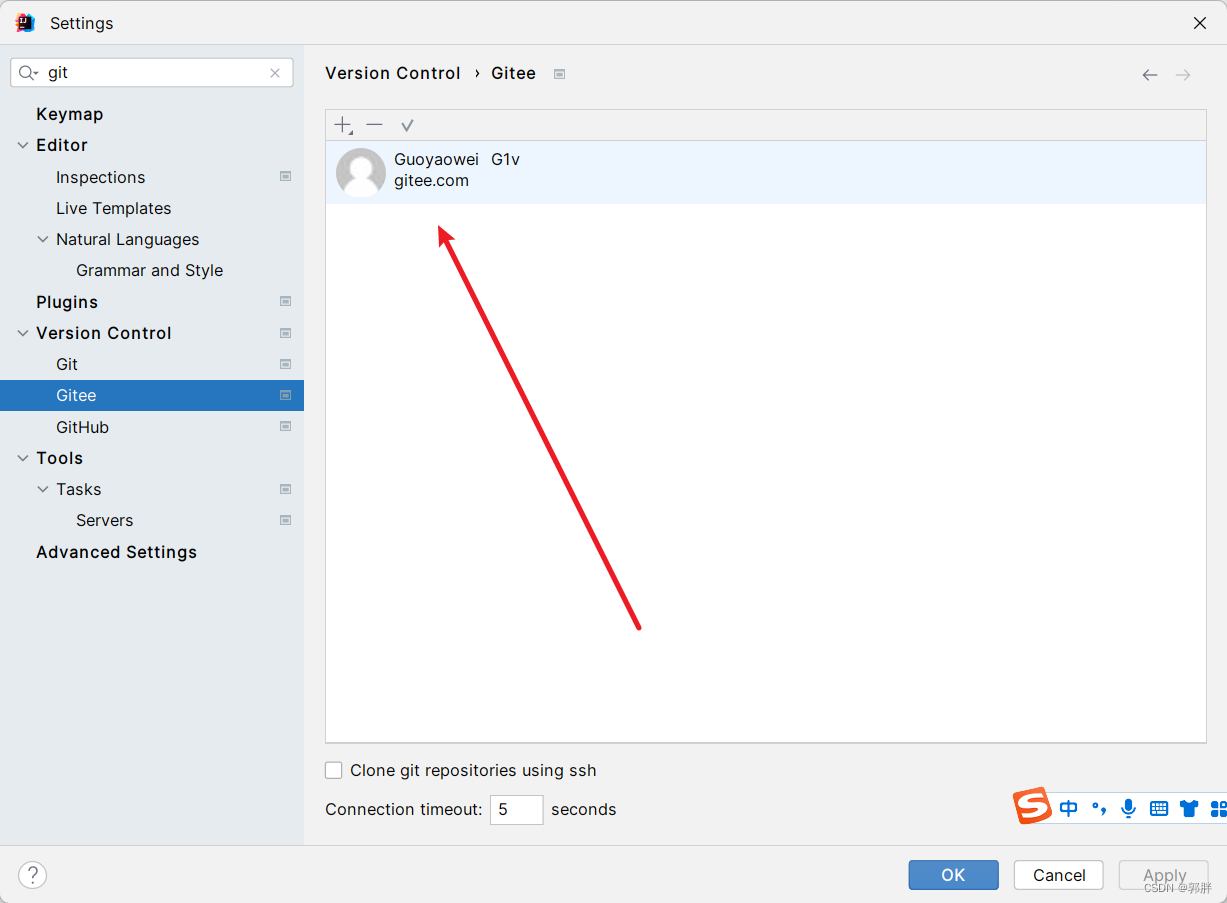Click project-level icon in Tasks row
The width and height of the screenshot is (1227, 903).
click(x=285, y=489)
